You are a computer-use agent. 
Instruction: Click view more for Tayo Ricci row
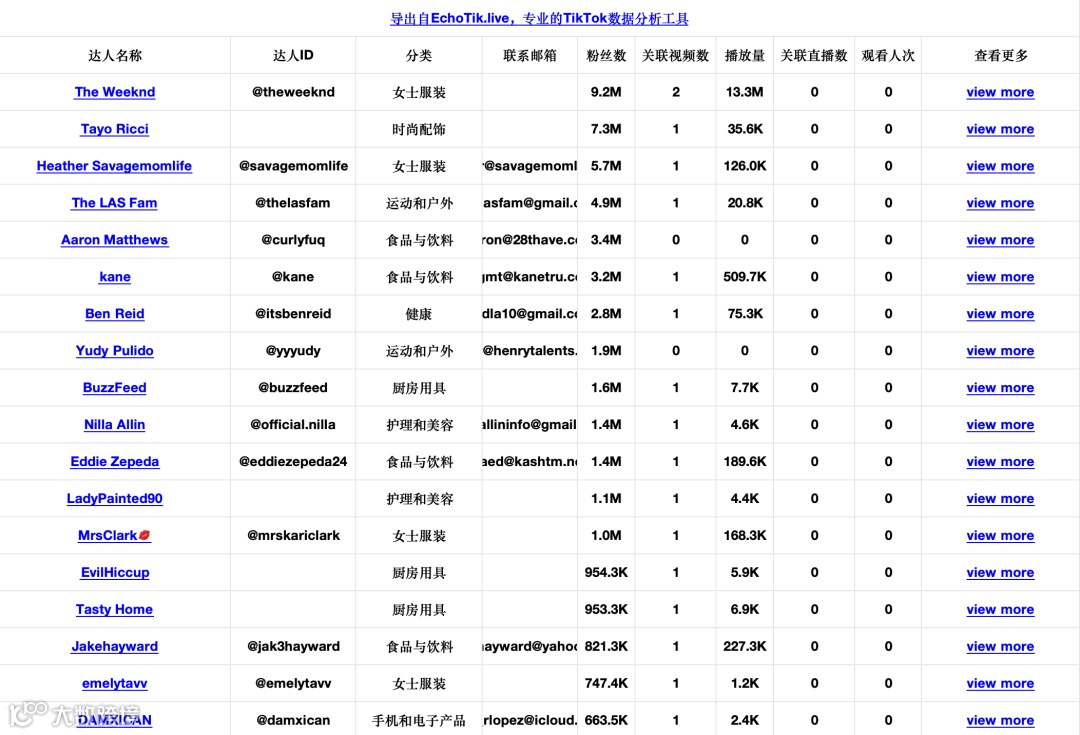[1000, 129]
